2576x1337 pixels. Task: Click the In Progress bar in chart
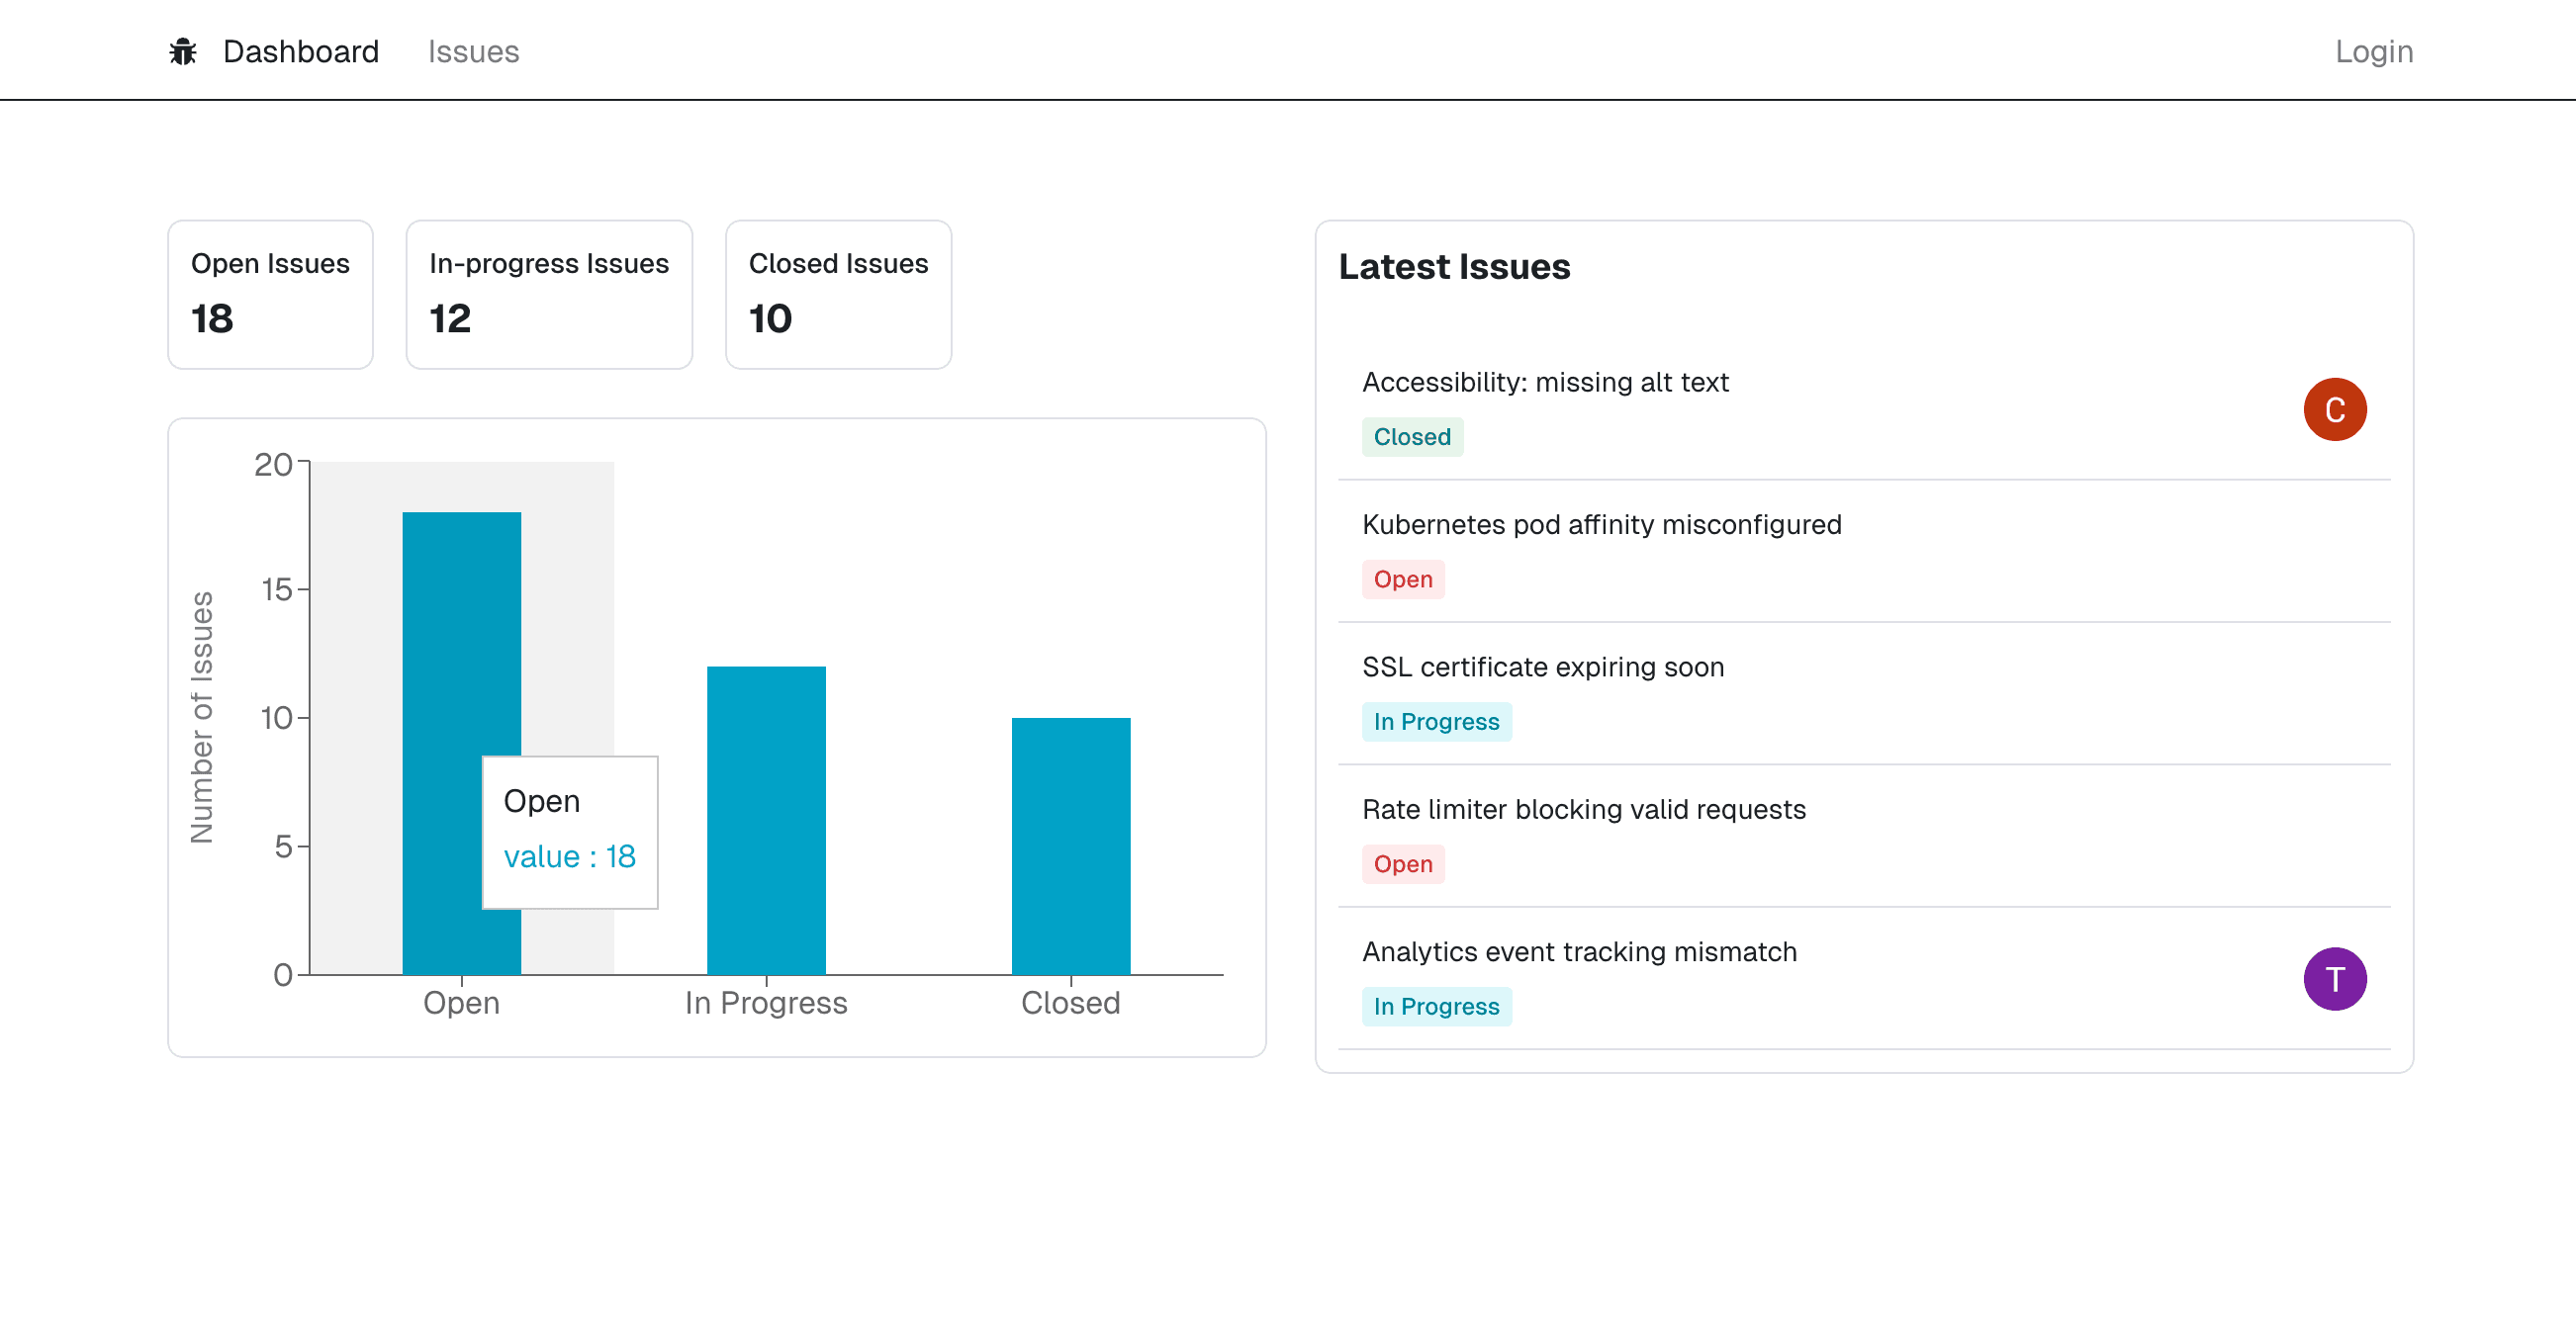(766, 820)
